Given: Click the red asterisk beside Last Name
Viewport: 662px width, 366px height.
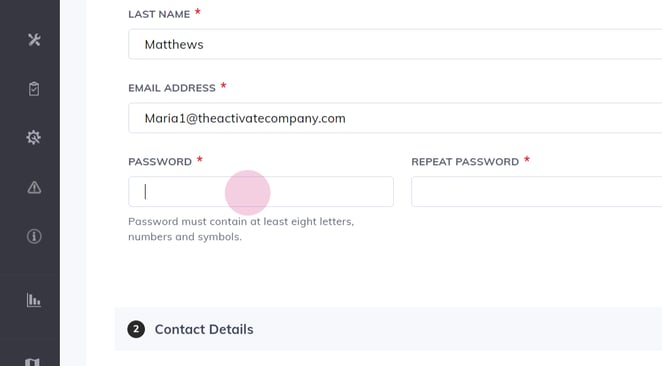Looking at the screenshot, I should coord(198,12).
